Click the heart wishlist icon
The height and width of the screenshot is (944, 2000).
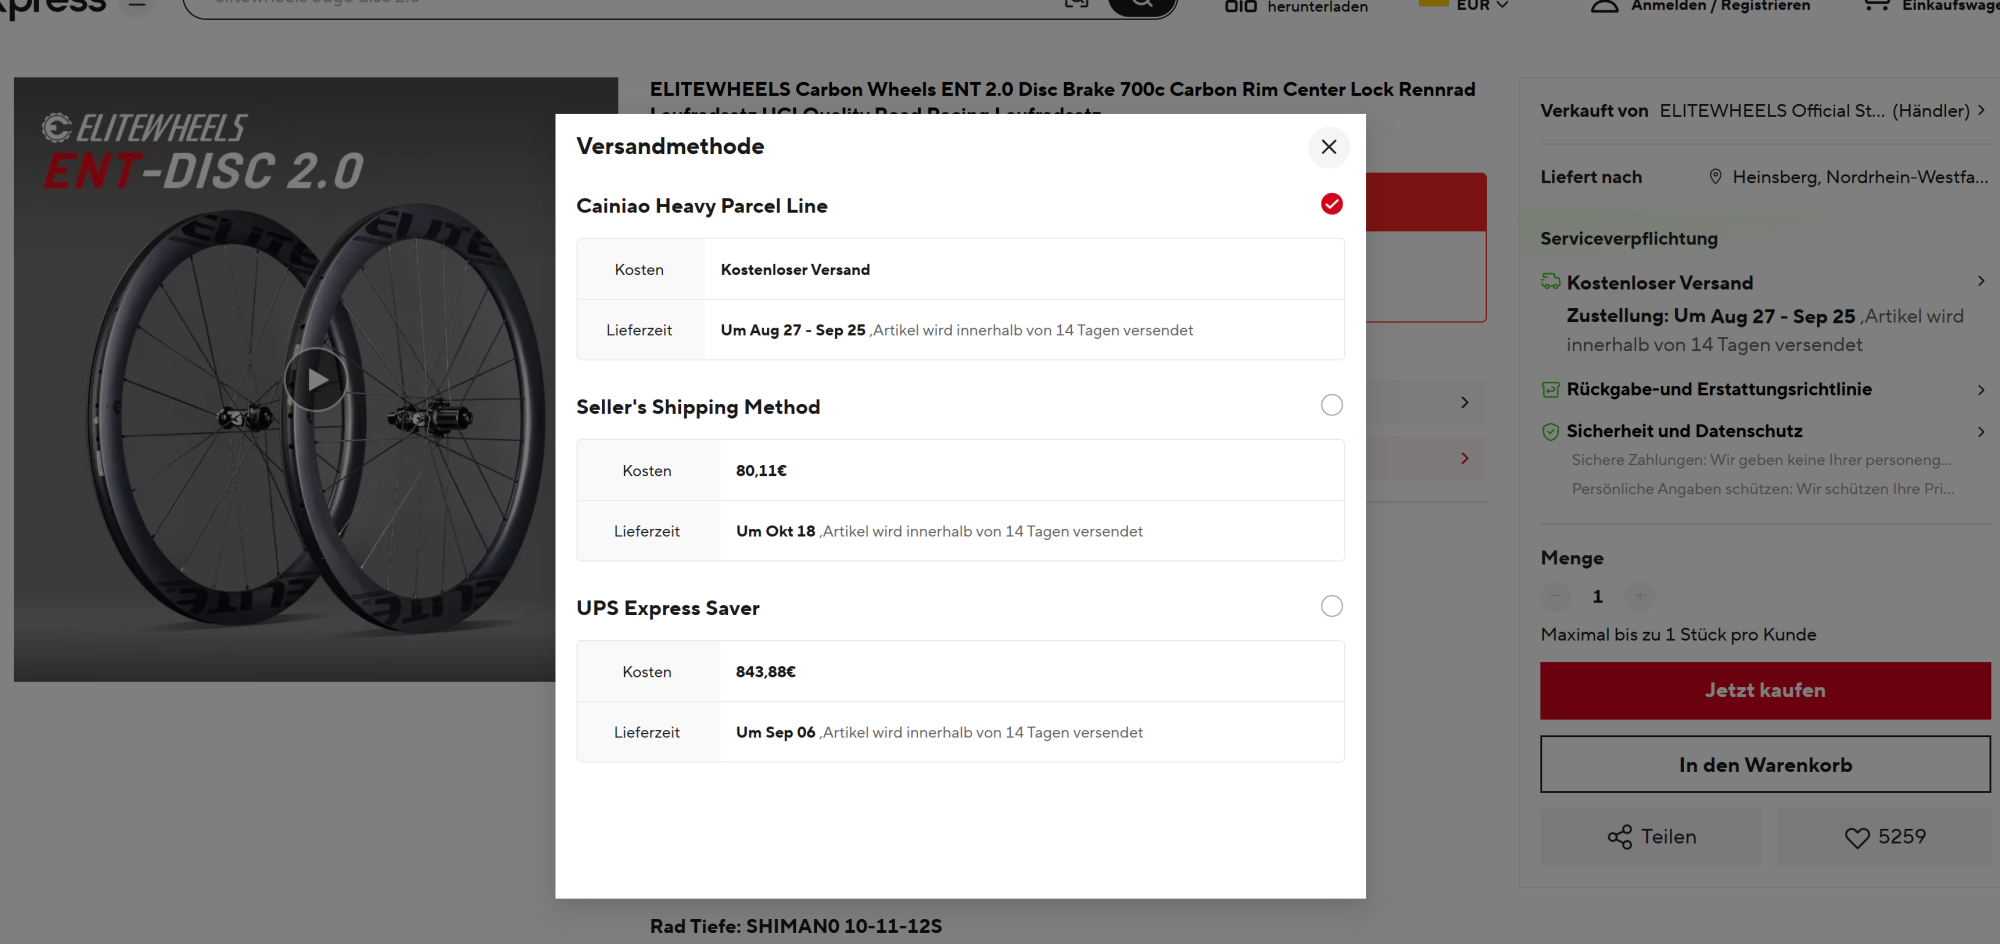[1857, 838]
